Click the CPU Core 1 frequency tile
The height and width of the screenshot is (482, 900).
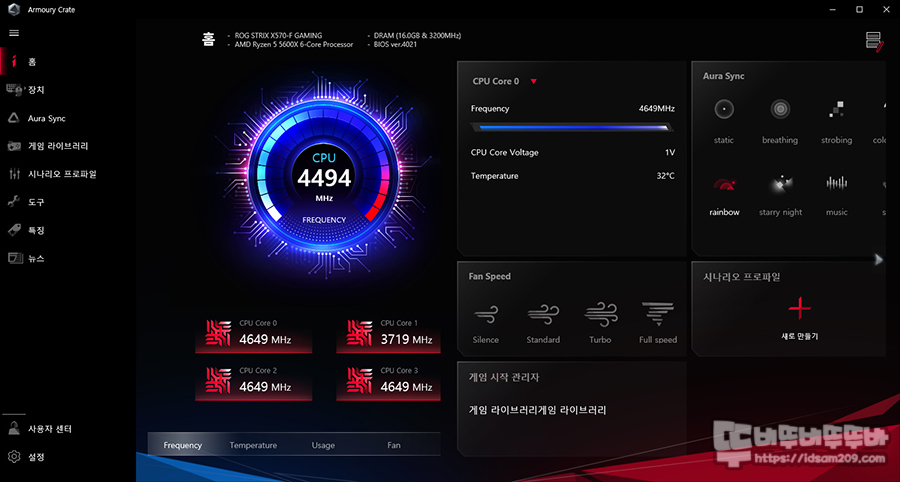click(389, 334)
